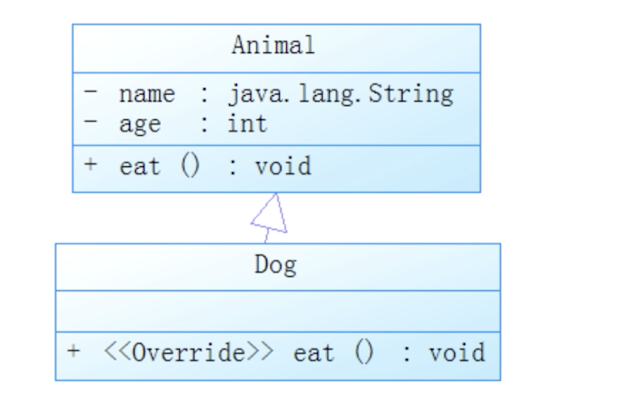Select the <<Override>> stereotype text
The image size is (640, 409).
[x=187, y=353]
